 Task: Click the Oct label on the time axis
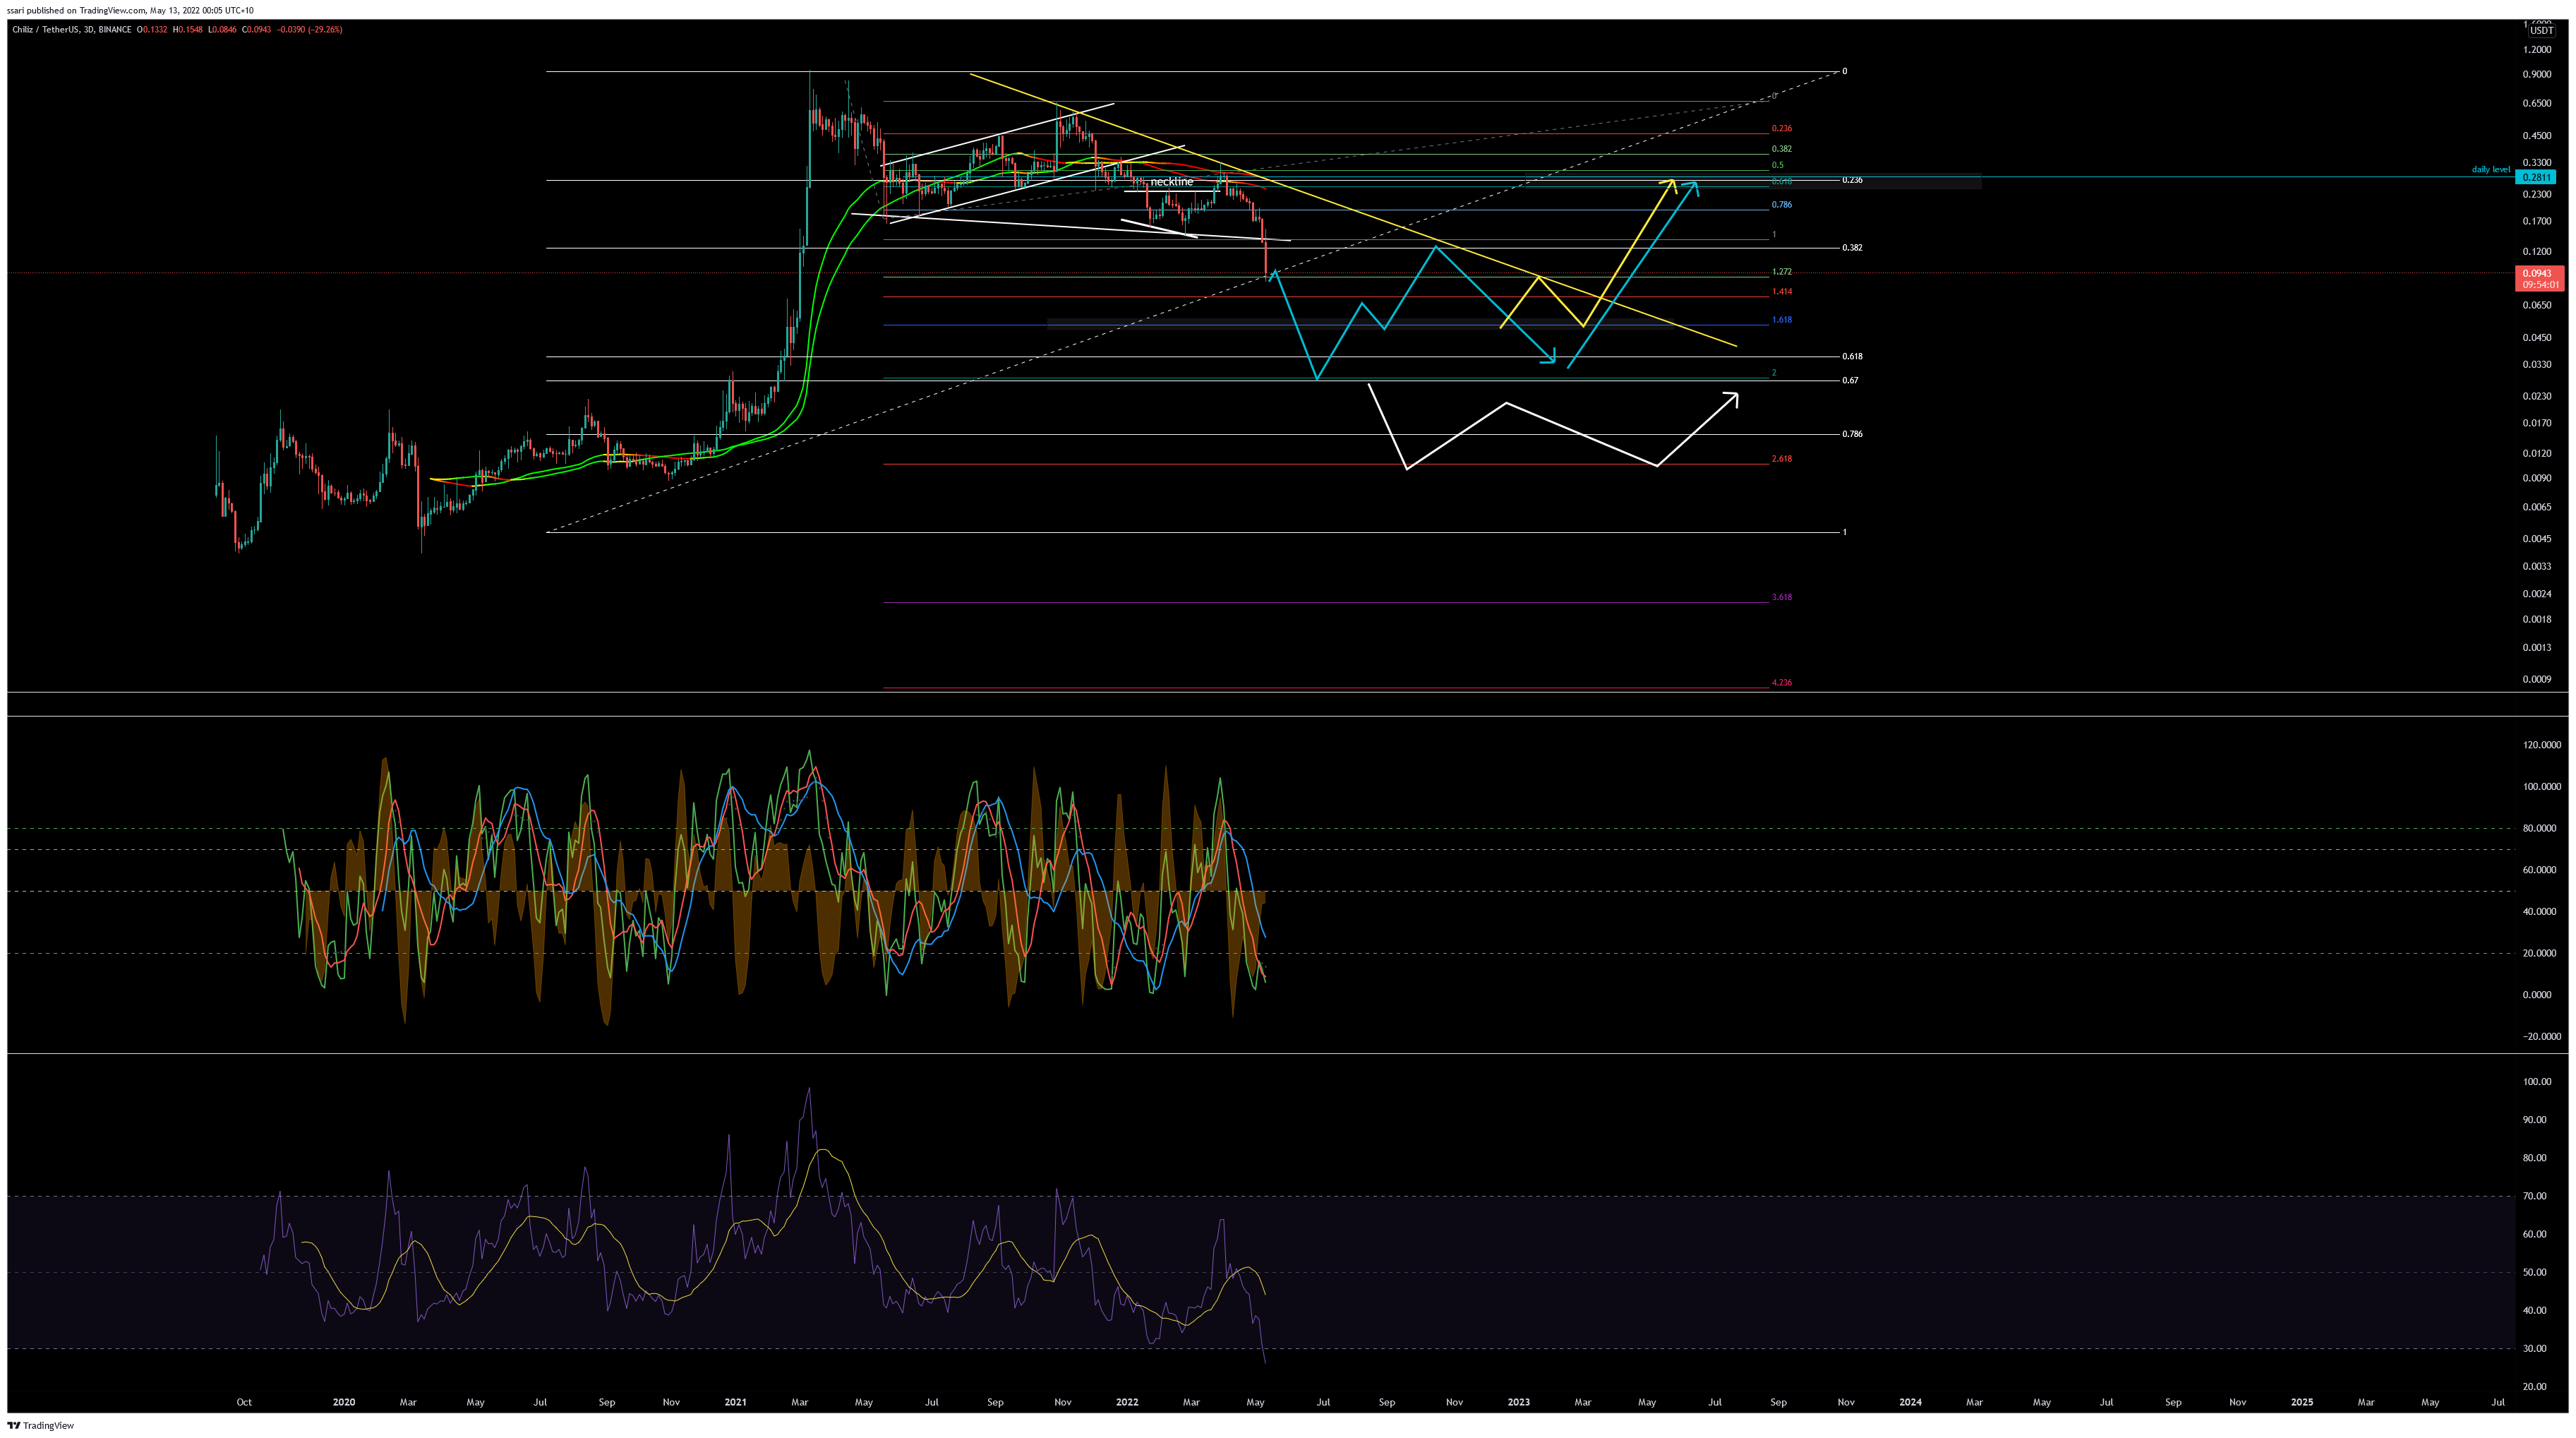[x=244, y=1402]
